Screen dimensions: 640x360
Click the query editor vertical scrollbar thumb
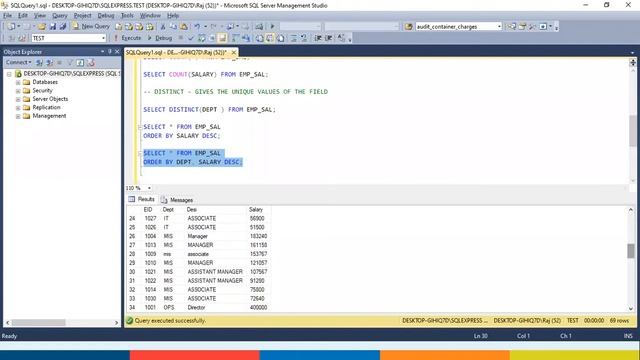click(633, 131)
